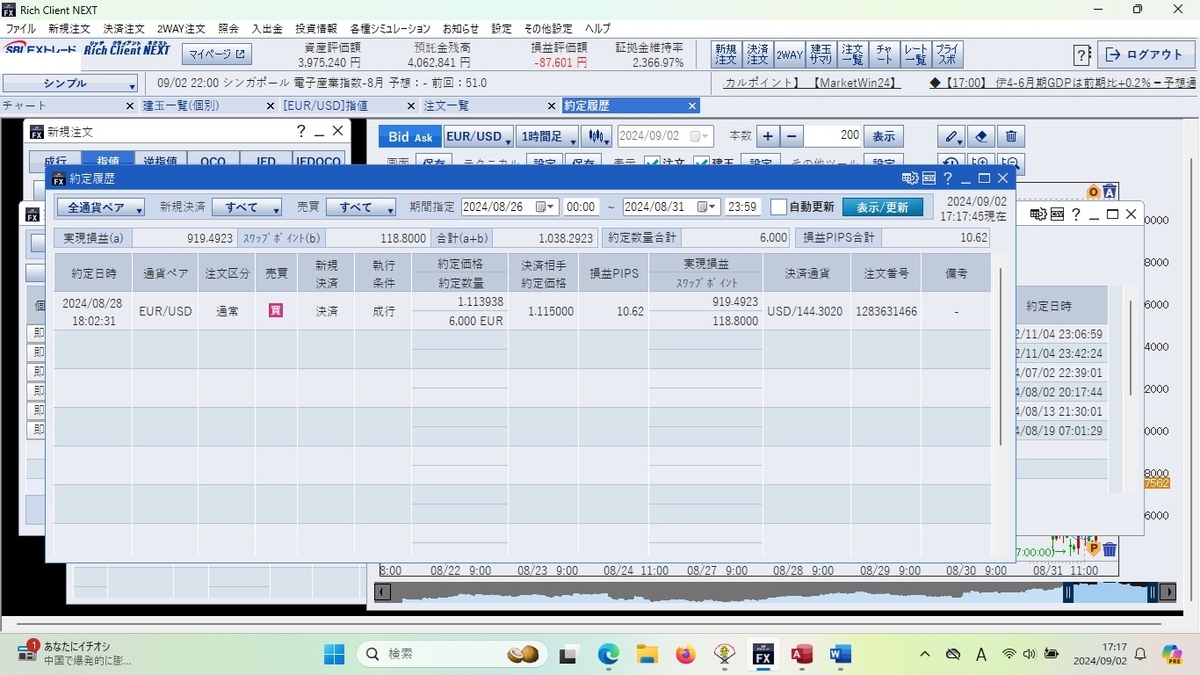Open Firefox from the taskbar
1200x675 pixels.
[x=685, y=655]
